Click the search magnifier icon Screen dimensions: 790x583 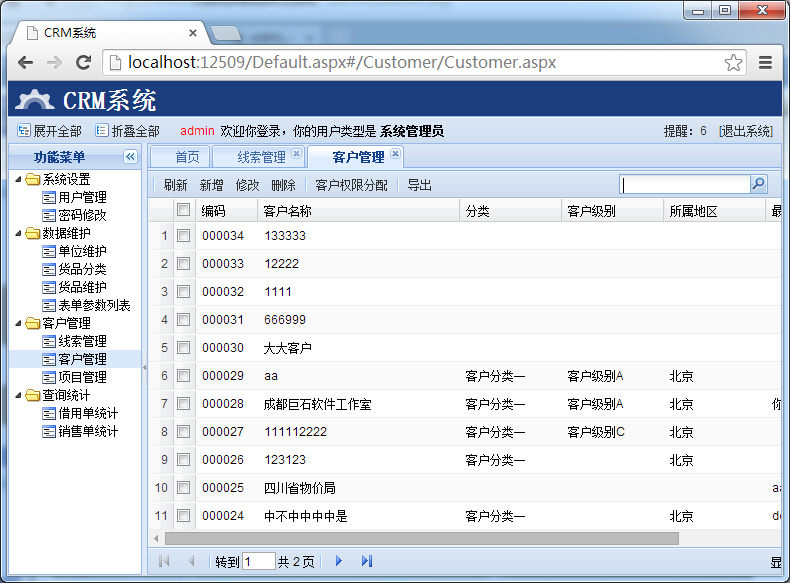[x=758, y=184]
